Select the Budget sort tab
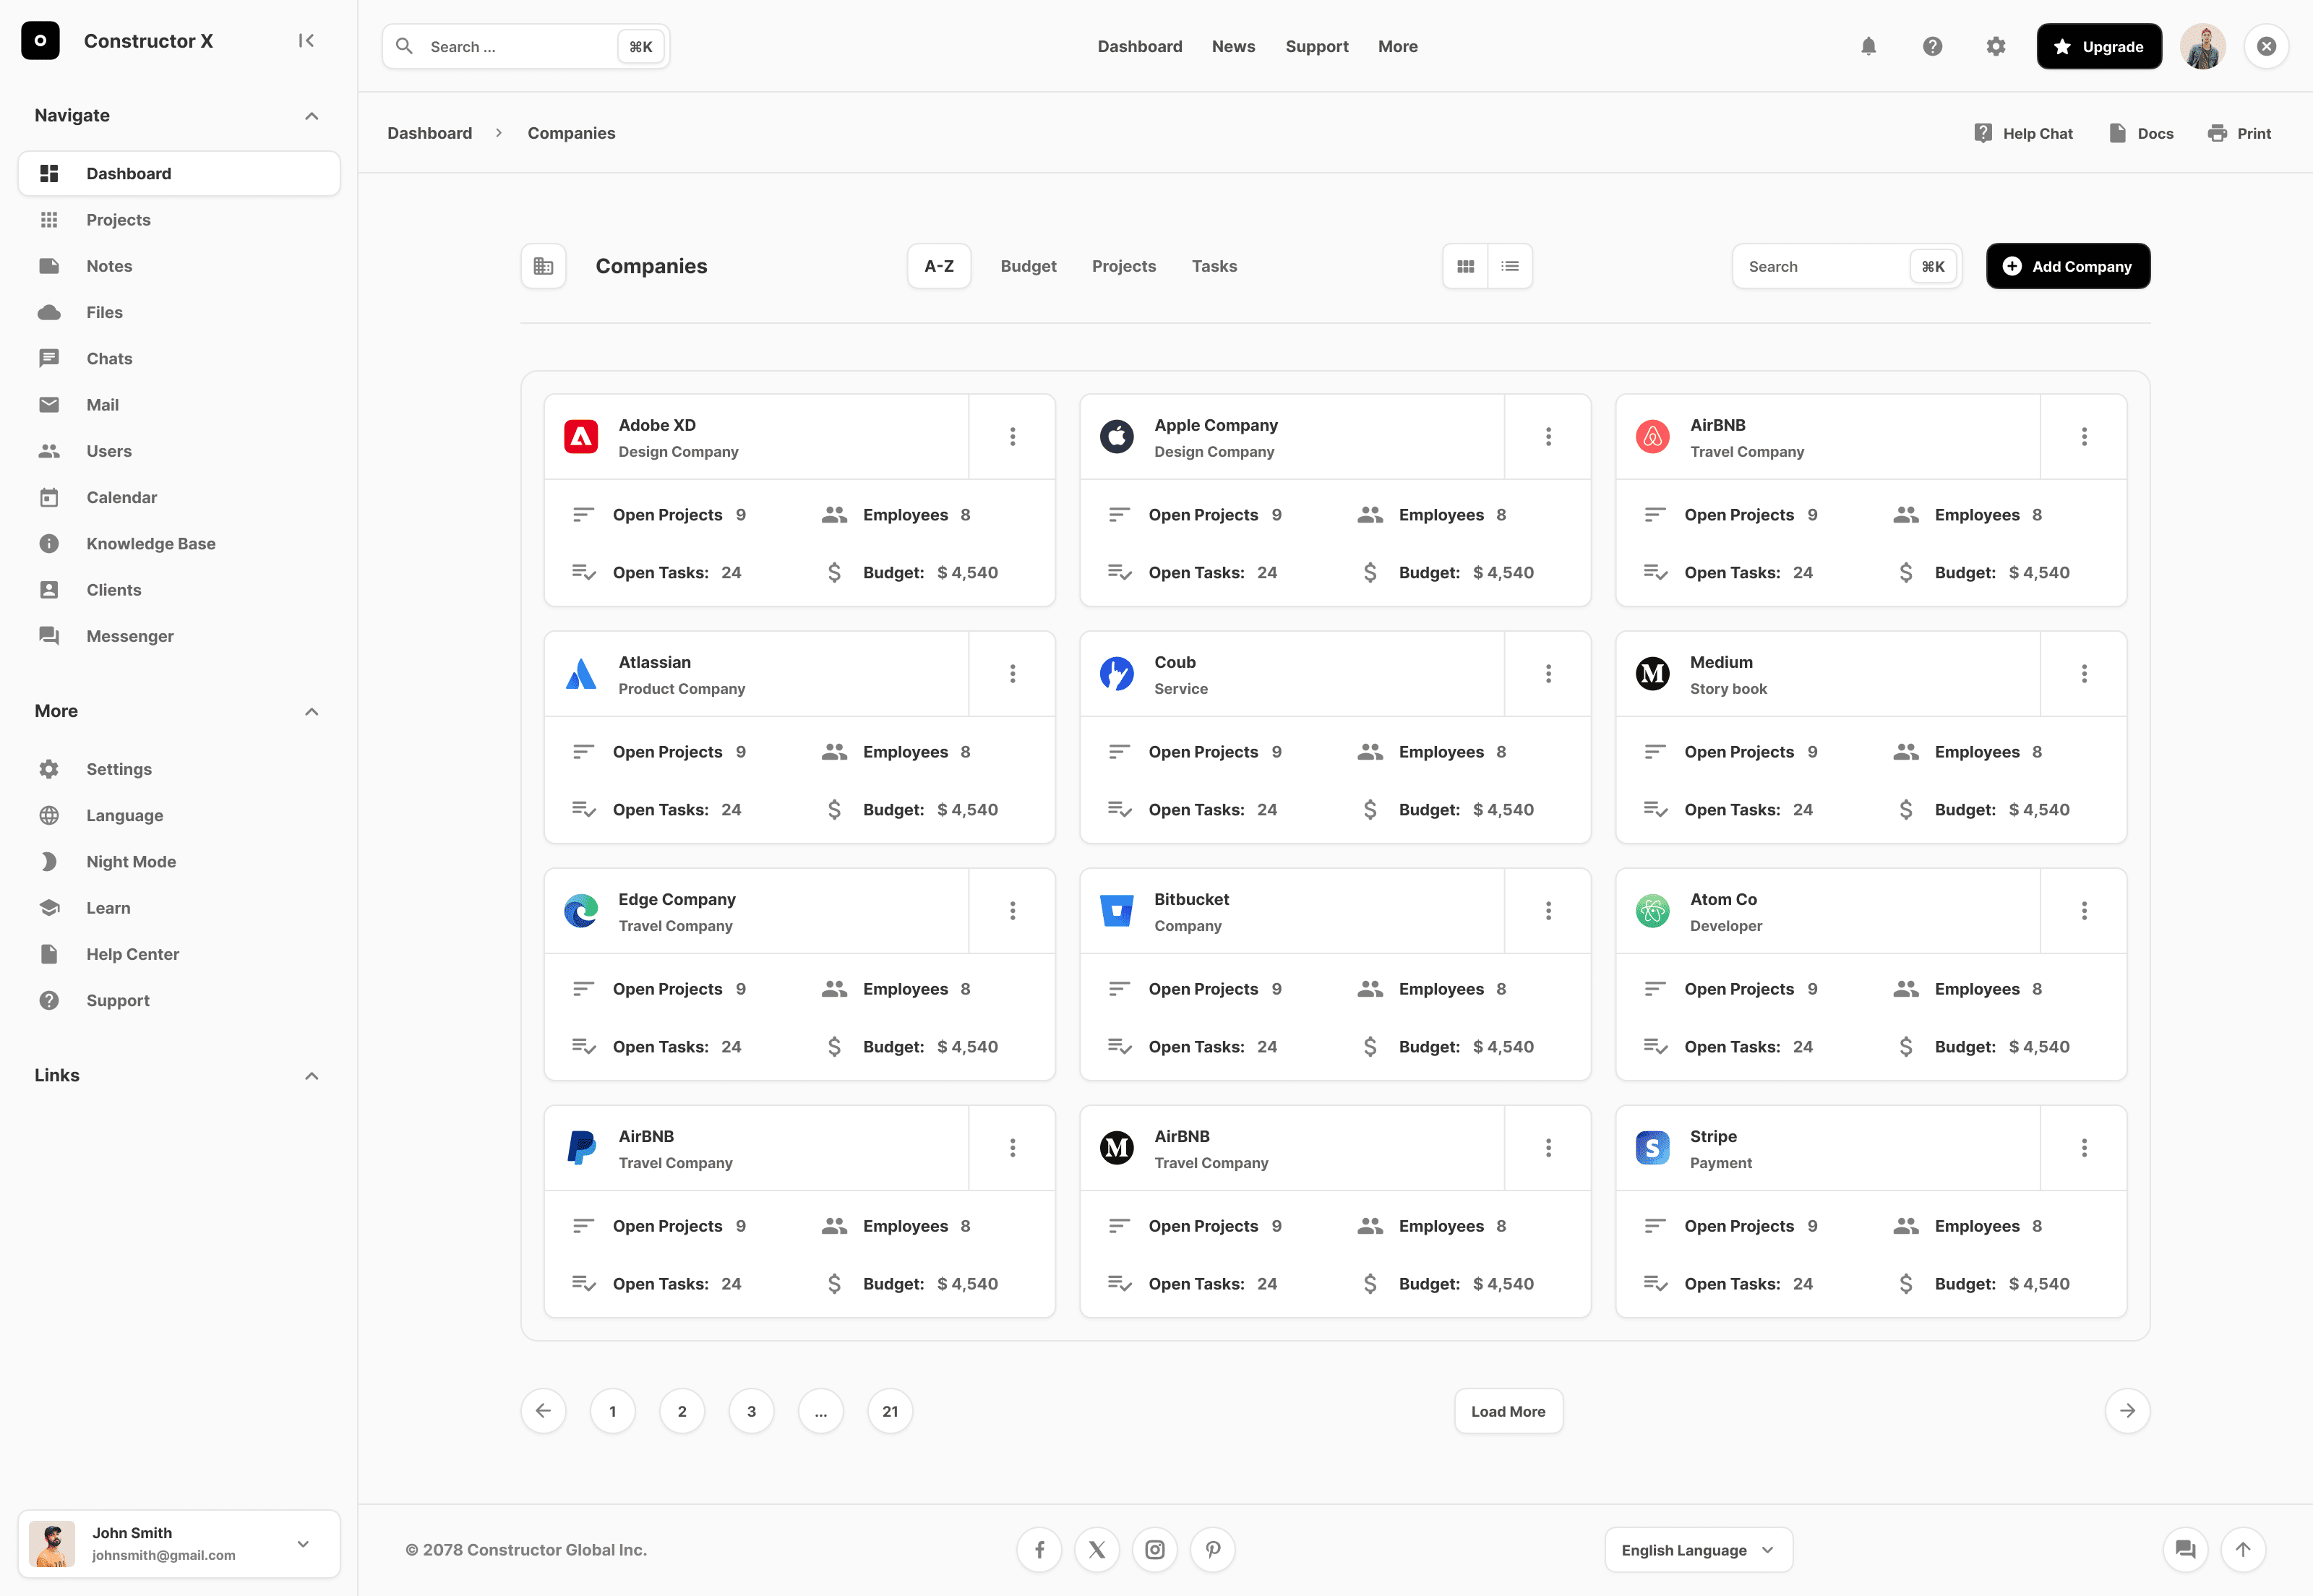Image resolution: width=2313 pixels, height=1596 pixels. click(1027, 266)
